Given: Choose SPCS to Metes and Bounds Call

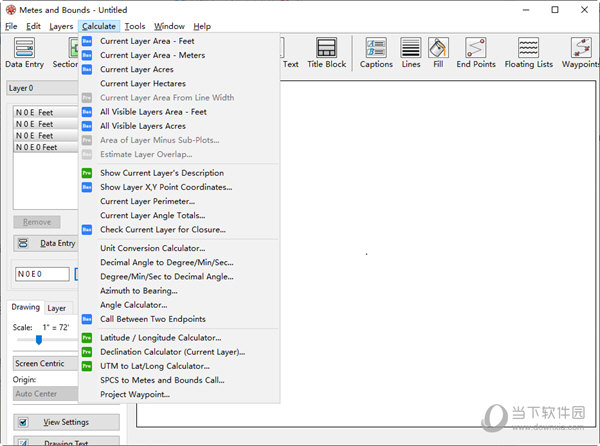Looking at the screenshot, I should [179, 380].
